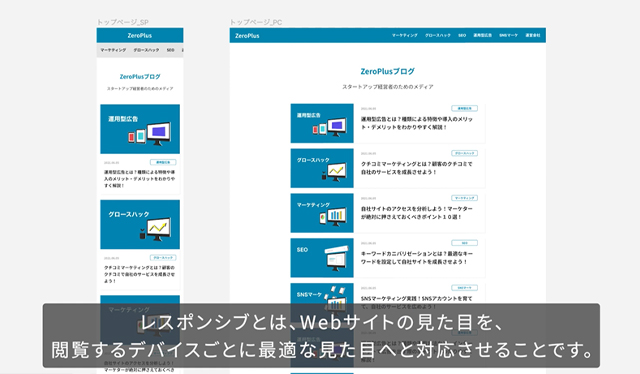Open PC article title 運用型広告とは？
This screenshot has width=640, height=374.
416,123
